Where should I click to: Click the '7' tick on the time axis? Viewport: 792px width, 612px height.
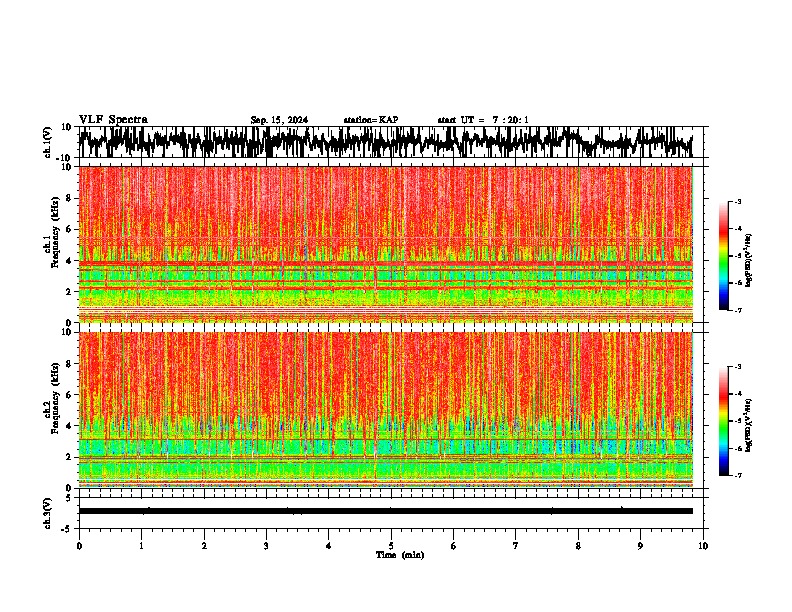click(x=516, y=546)
